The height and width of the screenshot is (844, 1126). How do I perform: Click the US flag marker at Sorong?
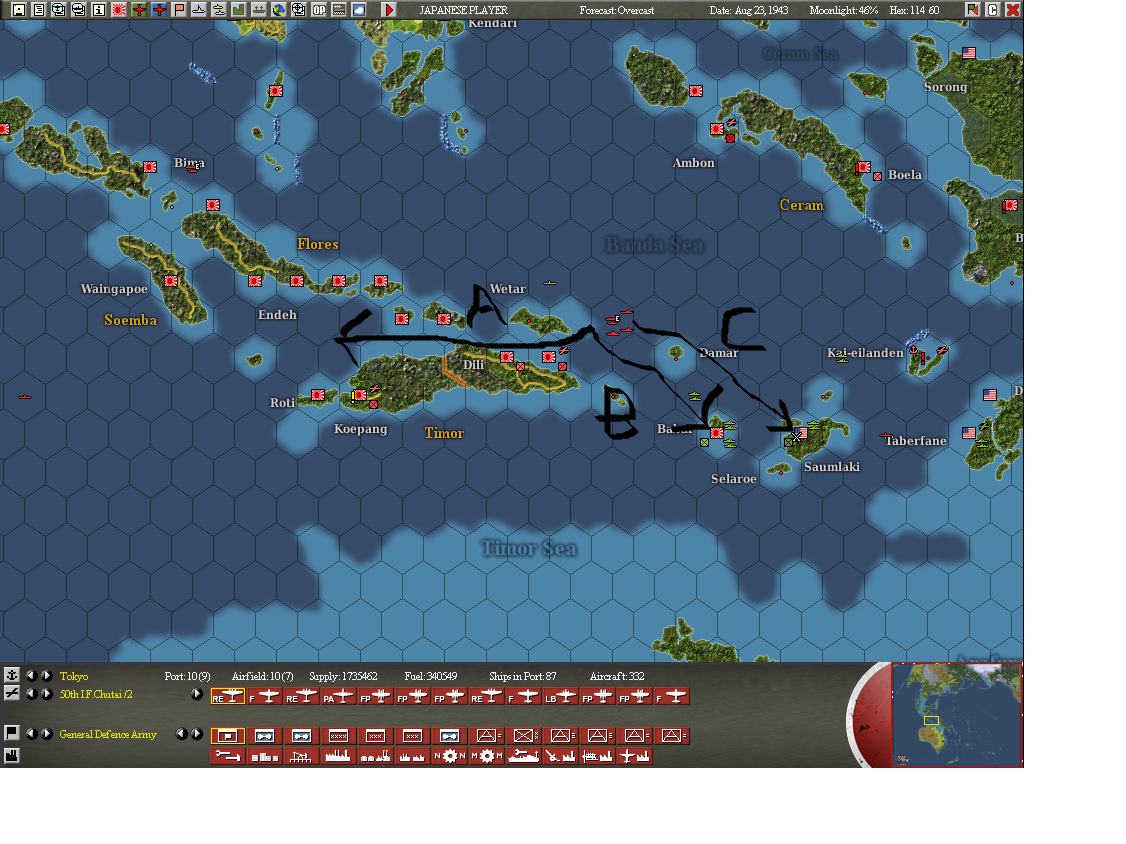tap(969, 52)
